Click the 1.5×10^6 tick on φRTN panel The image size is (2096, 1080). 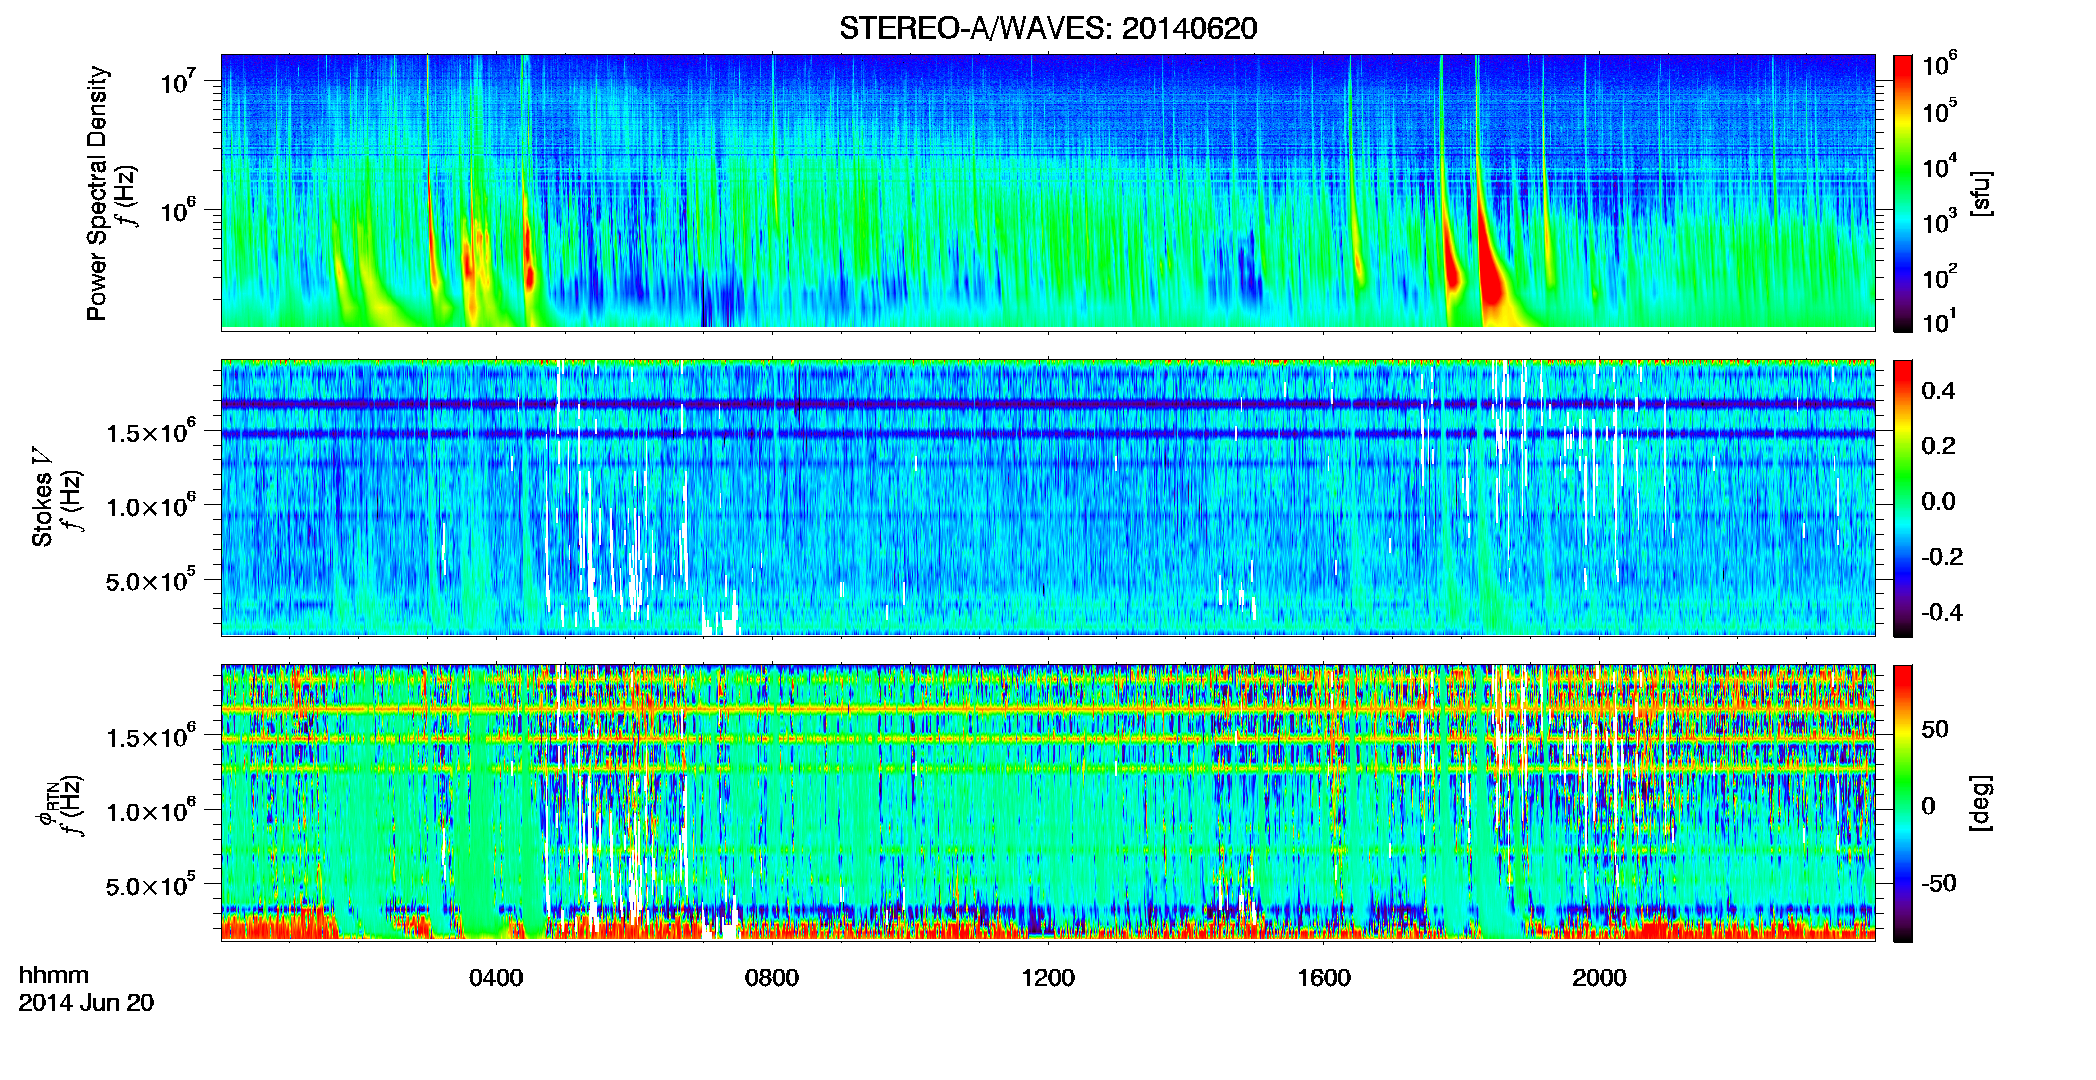click(151, 737)
